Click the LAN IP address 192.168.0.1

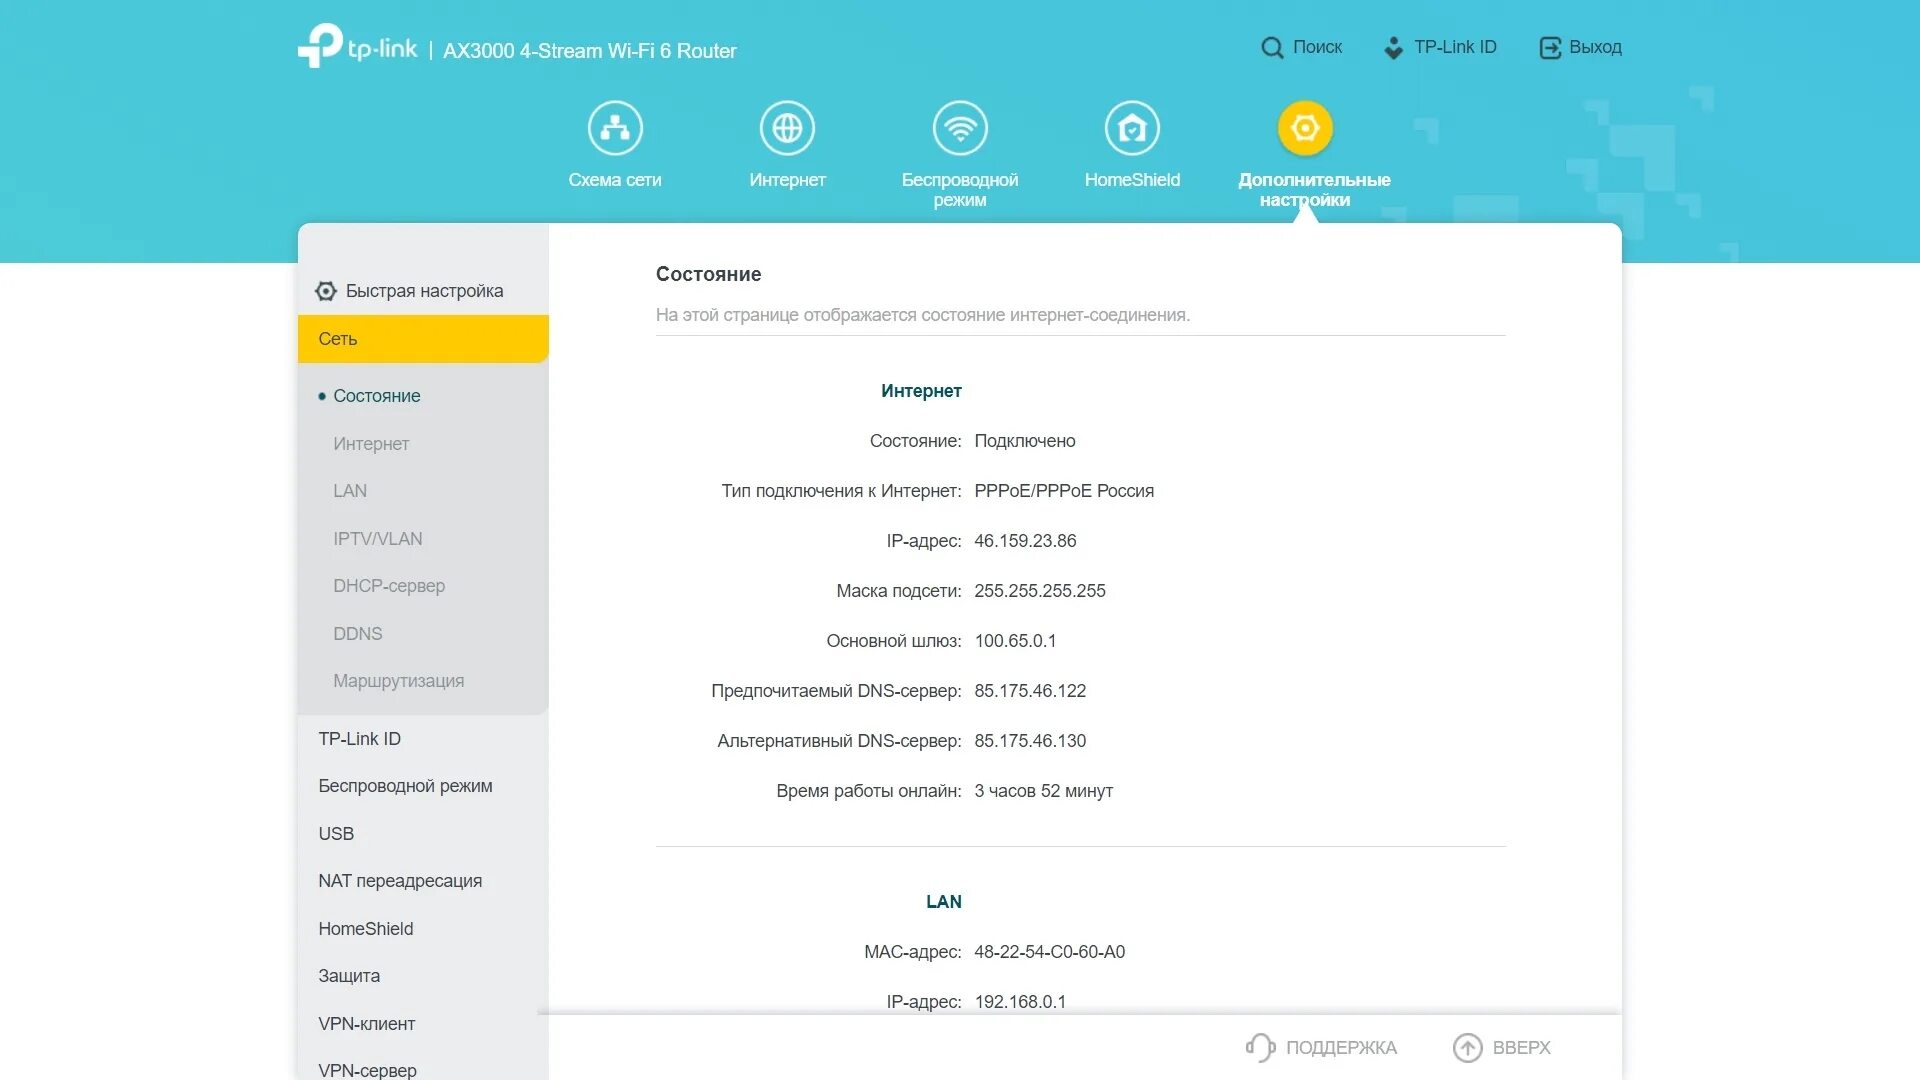coord(1020,1002)
